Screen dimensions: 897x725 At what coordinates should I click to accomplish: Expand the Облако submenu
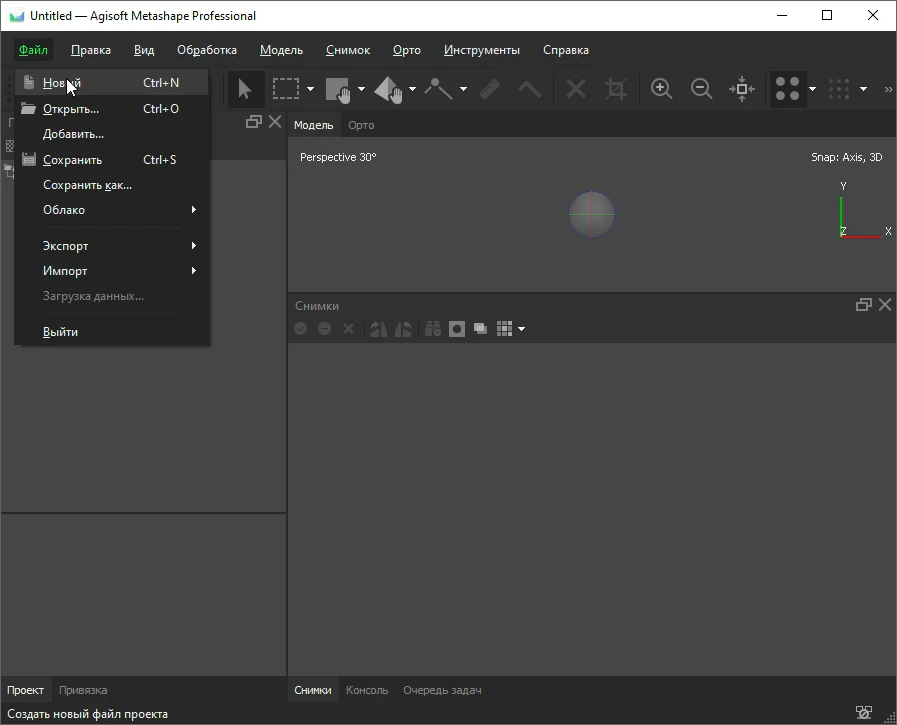(x=111, y=210)
